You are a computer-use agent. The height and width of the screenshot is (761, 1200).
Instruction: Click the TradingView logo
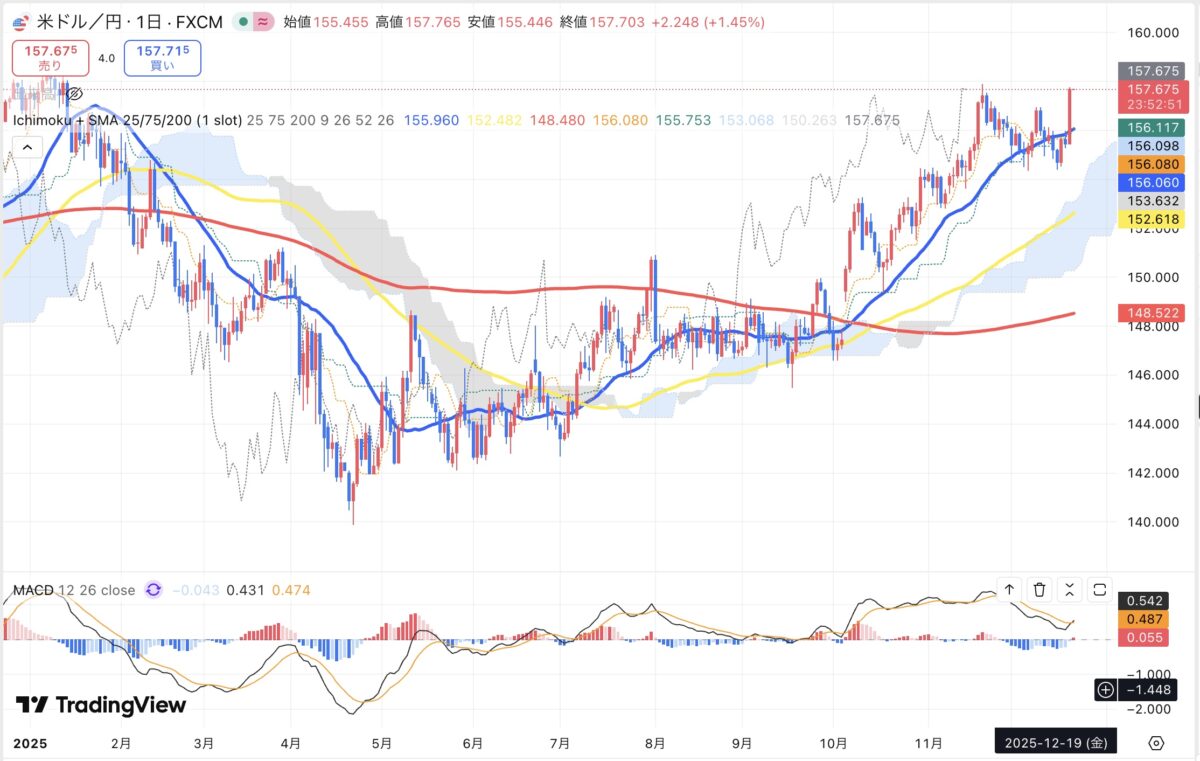pyautogui.click(x=101, y=705)
